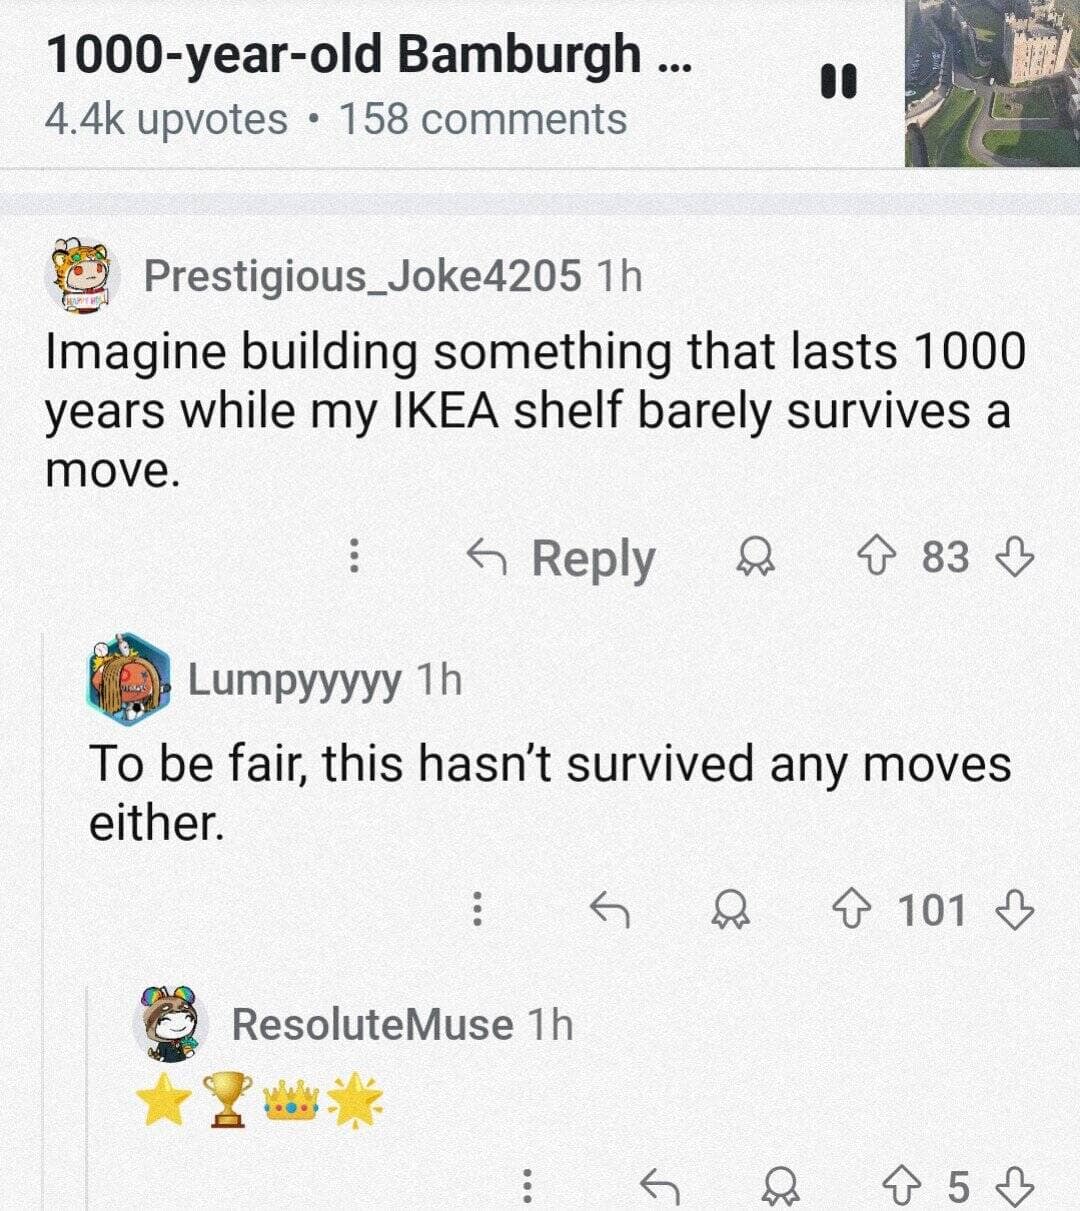The image size is (1080, 1211).
Task: Upvote Prestigious_Joke4205's IKEA shelf comment
Action: point(878,559)
